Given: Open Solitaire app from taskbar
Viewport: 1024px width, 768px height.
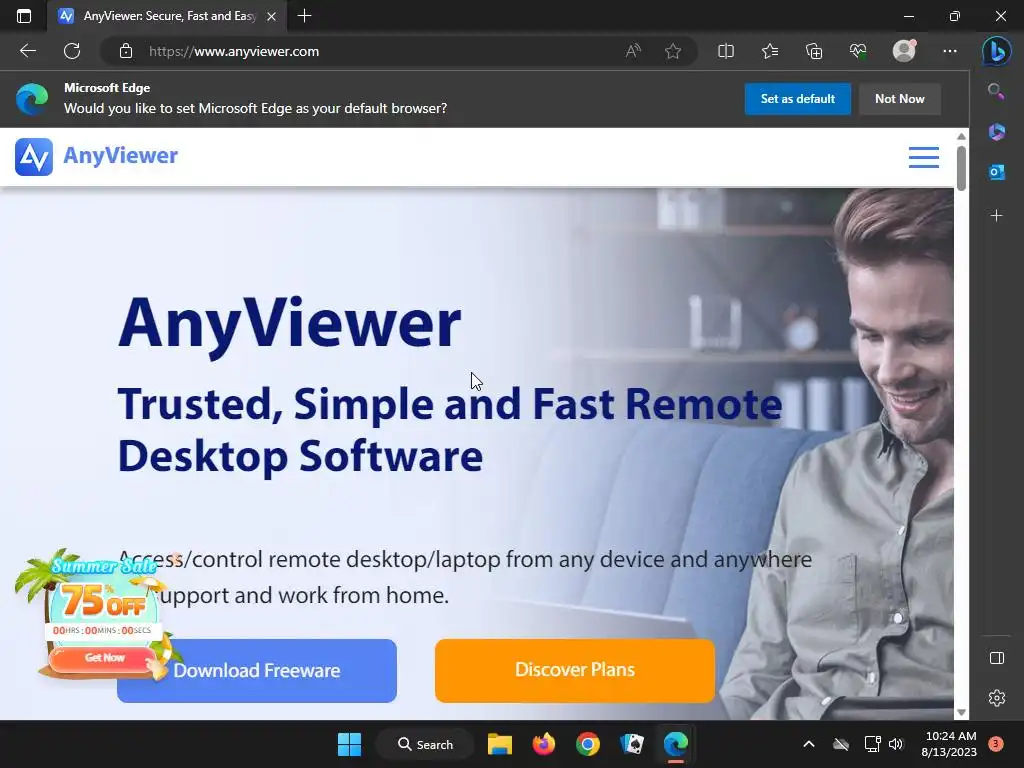Looking at the screenshot, I should coord(632,744).
